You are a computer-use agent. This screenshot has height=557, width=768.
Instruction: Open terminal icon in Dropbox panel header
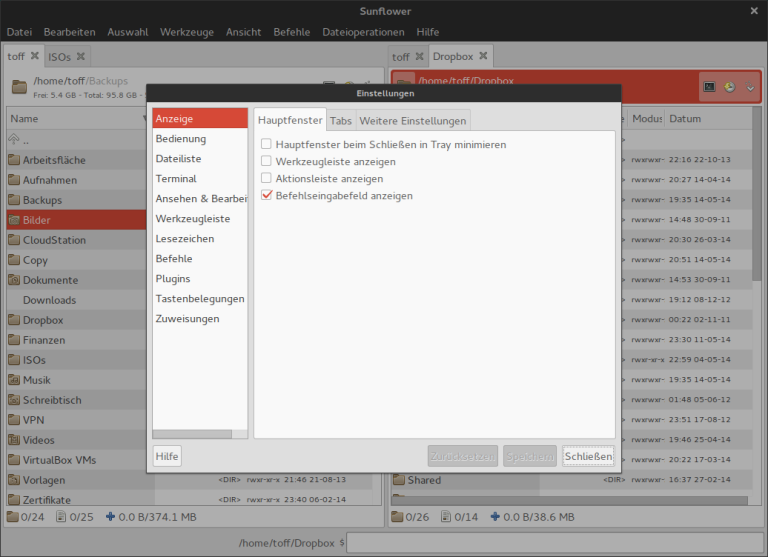(709, 87)
